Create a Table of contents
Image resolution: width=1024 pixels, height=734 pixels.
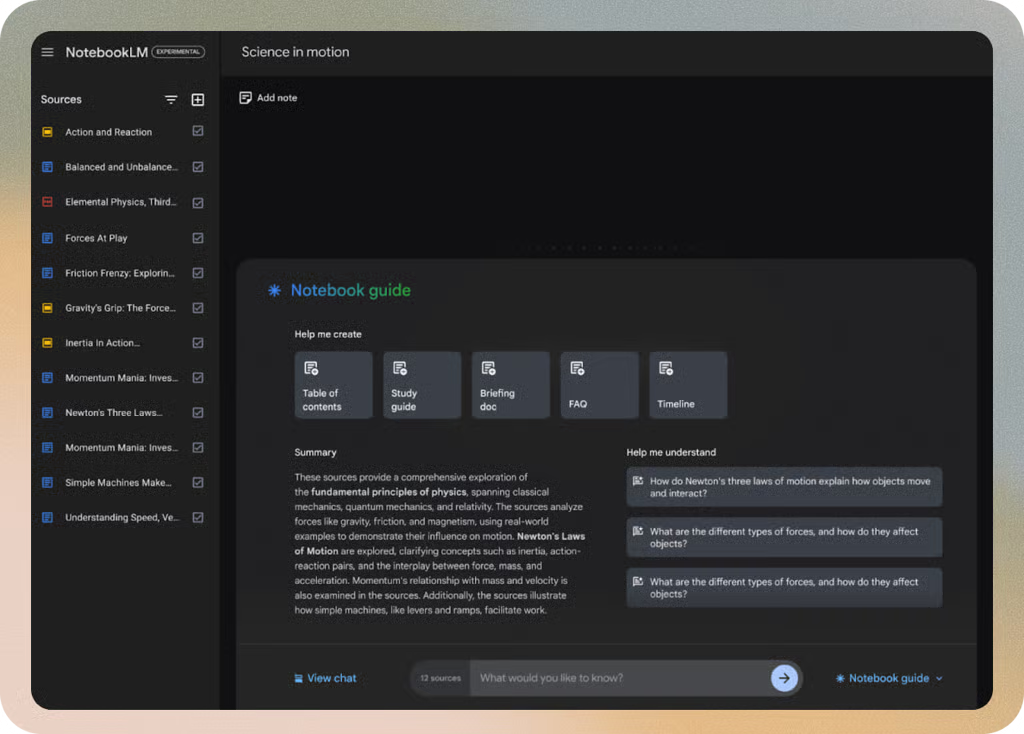[333, 385]
